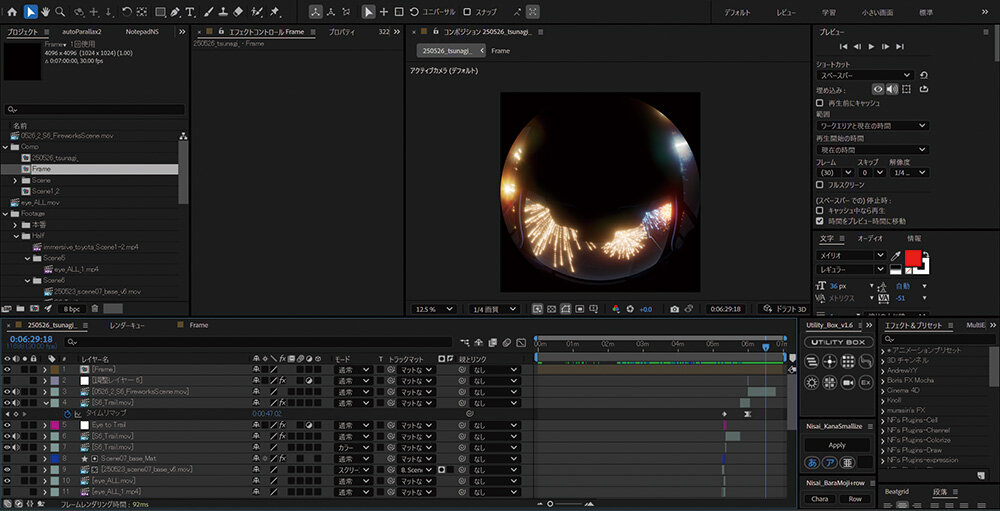The image size is (1000, 511).
Task: Click the Play button in preview panel
Action: click(x=871, y=47)
